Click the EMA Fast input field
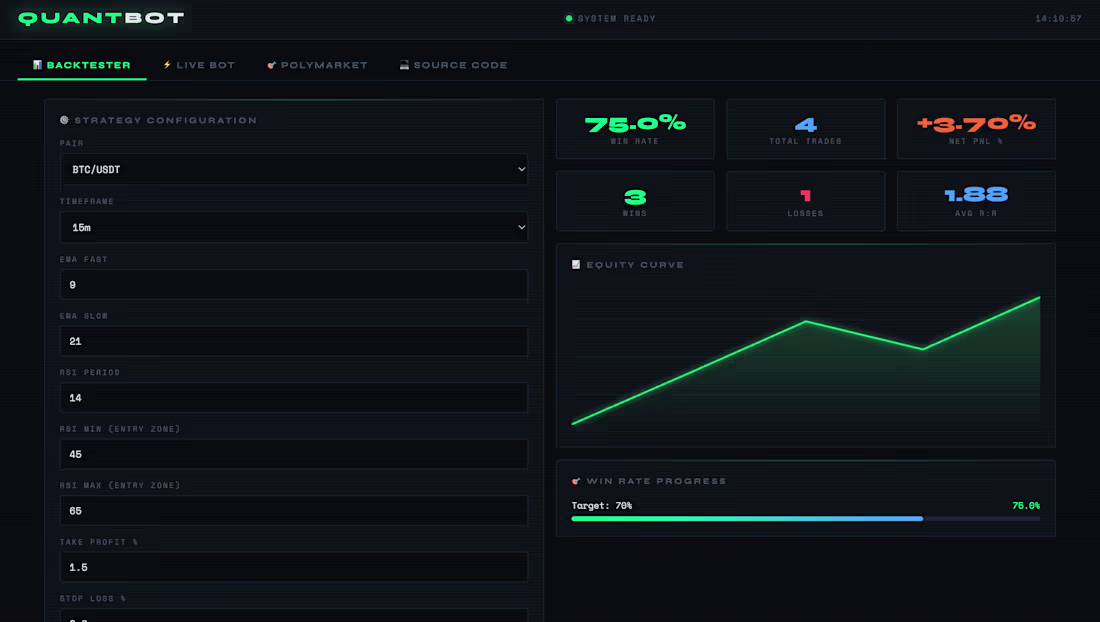 [x=294, y=285]
